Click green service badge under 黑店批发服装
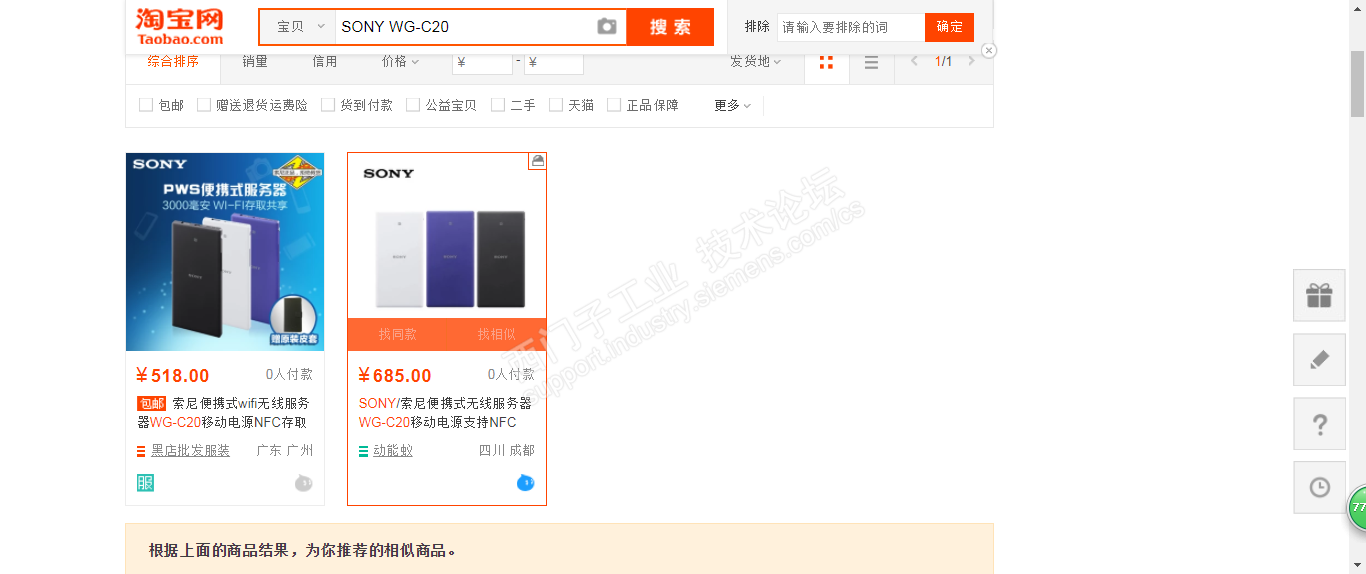Screen dimensions: 1366x574 click(145, 483)
